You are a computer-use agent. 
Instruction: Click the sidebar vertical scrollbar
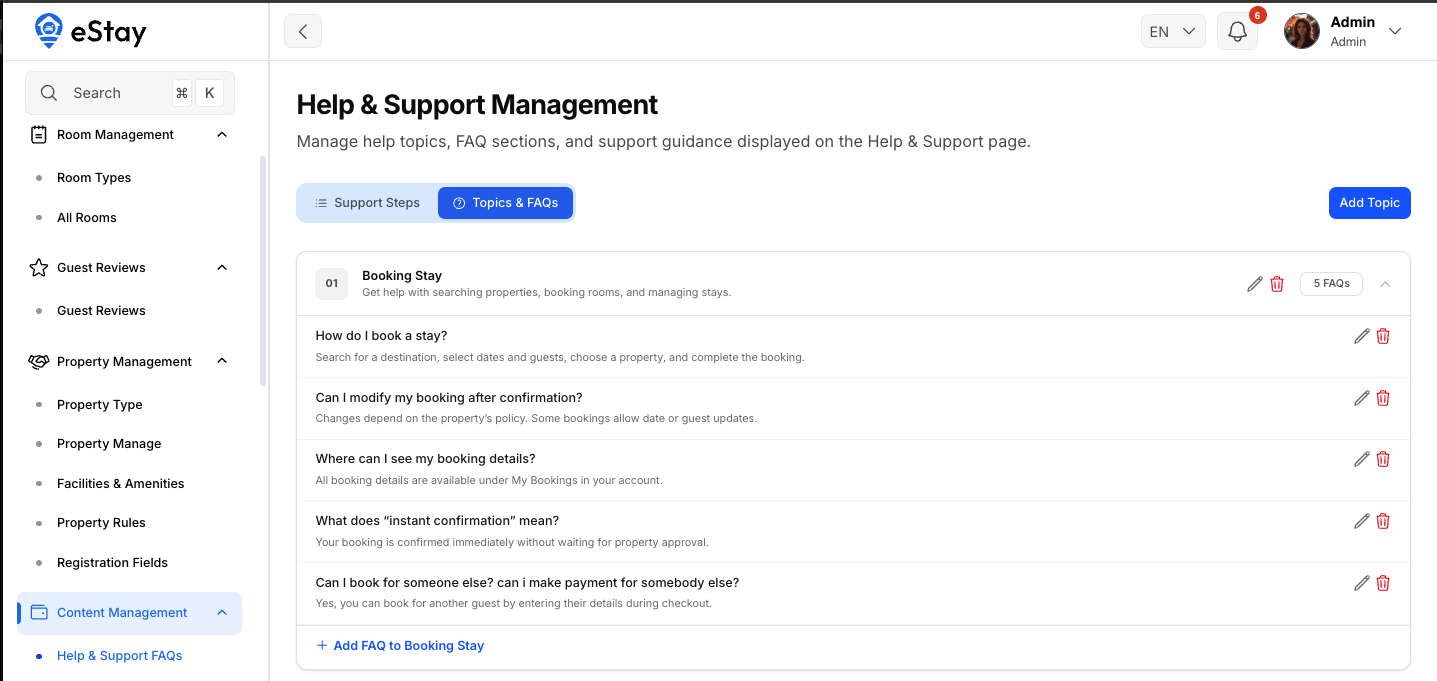[x=263, y=270]
